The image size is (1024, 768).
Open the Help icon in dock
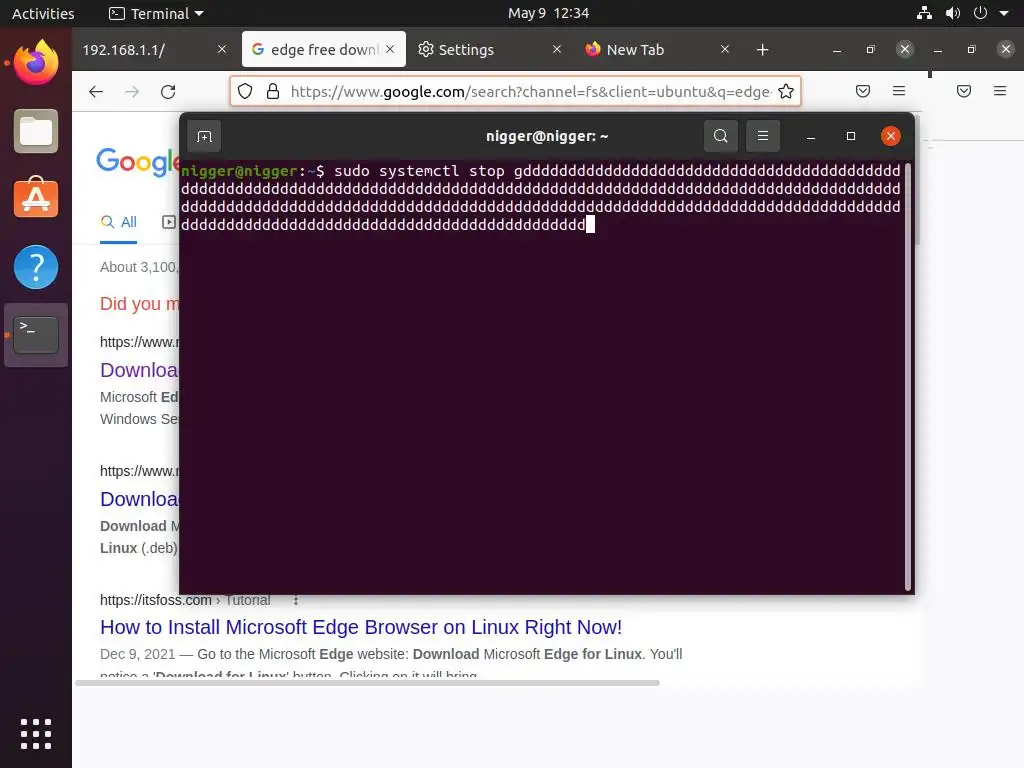pos(36,266)
